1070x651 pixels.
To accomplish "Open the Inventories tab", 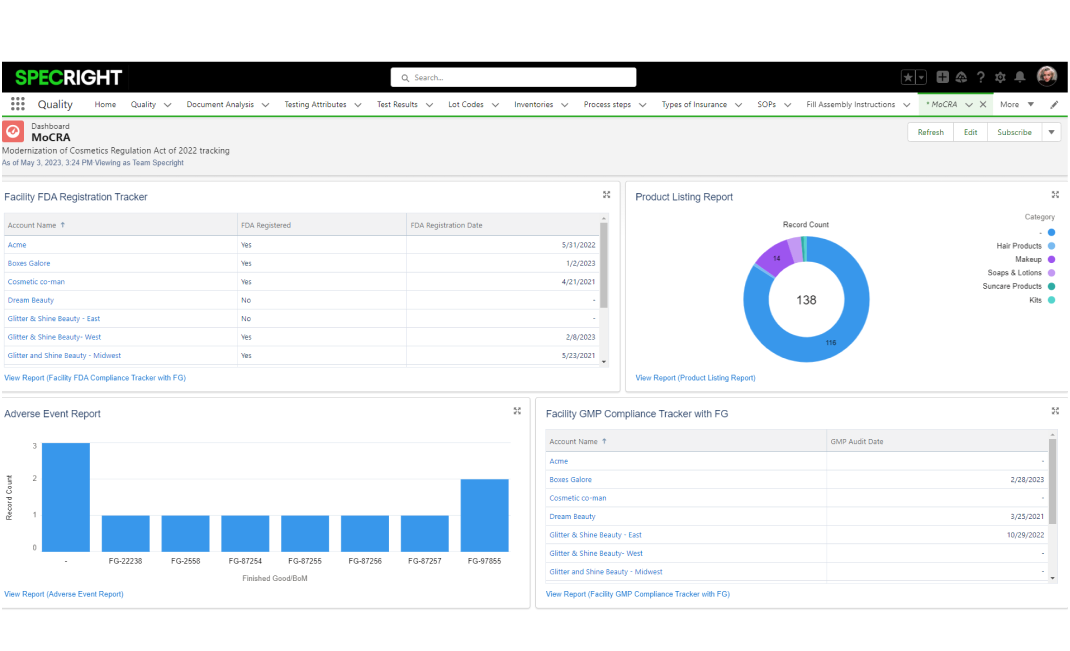I will (x=534, y=104).
